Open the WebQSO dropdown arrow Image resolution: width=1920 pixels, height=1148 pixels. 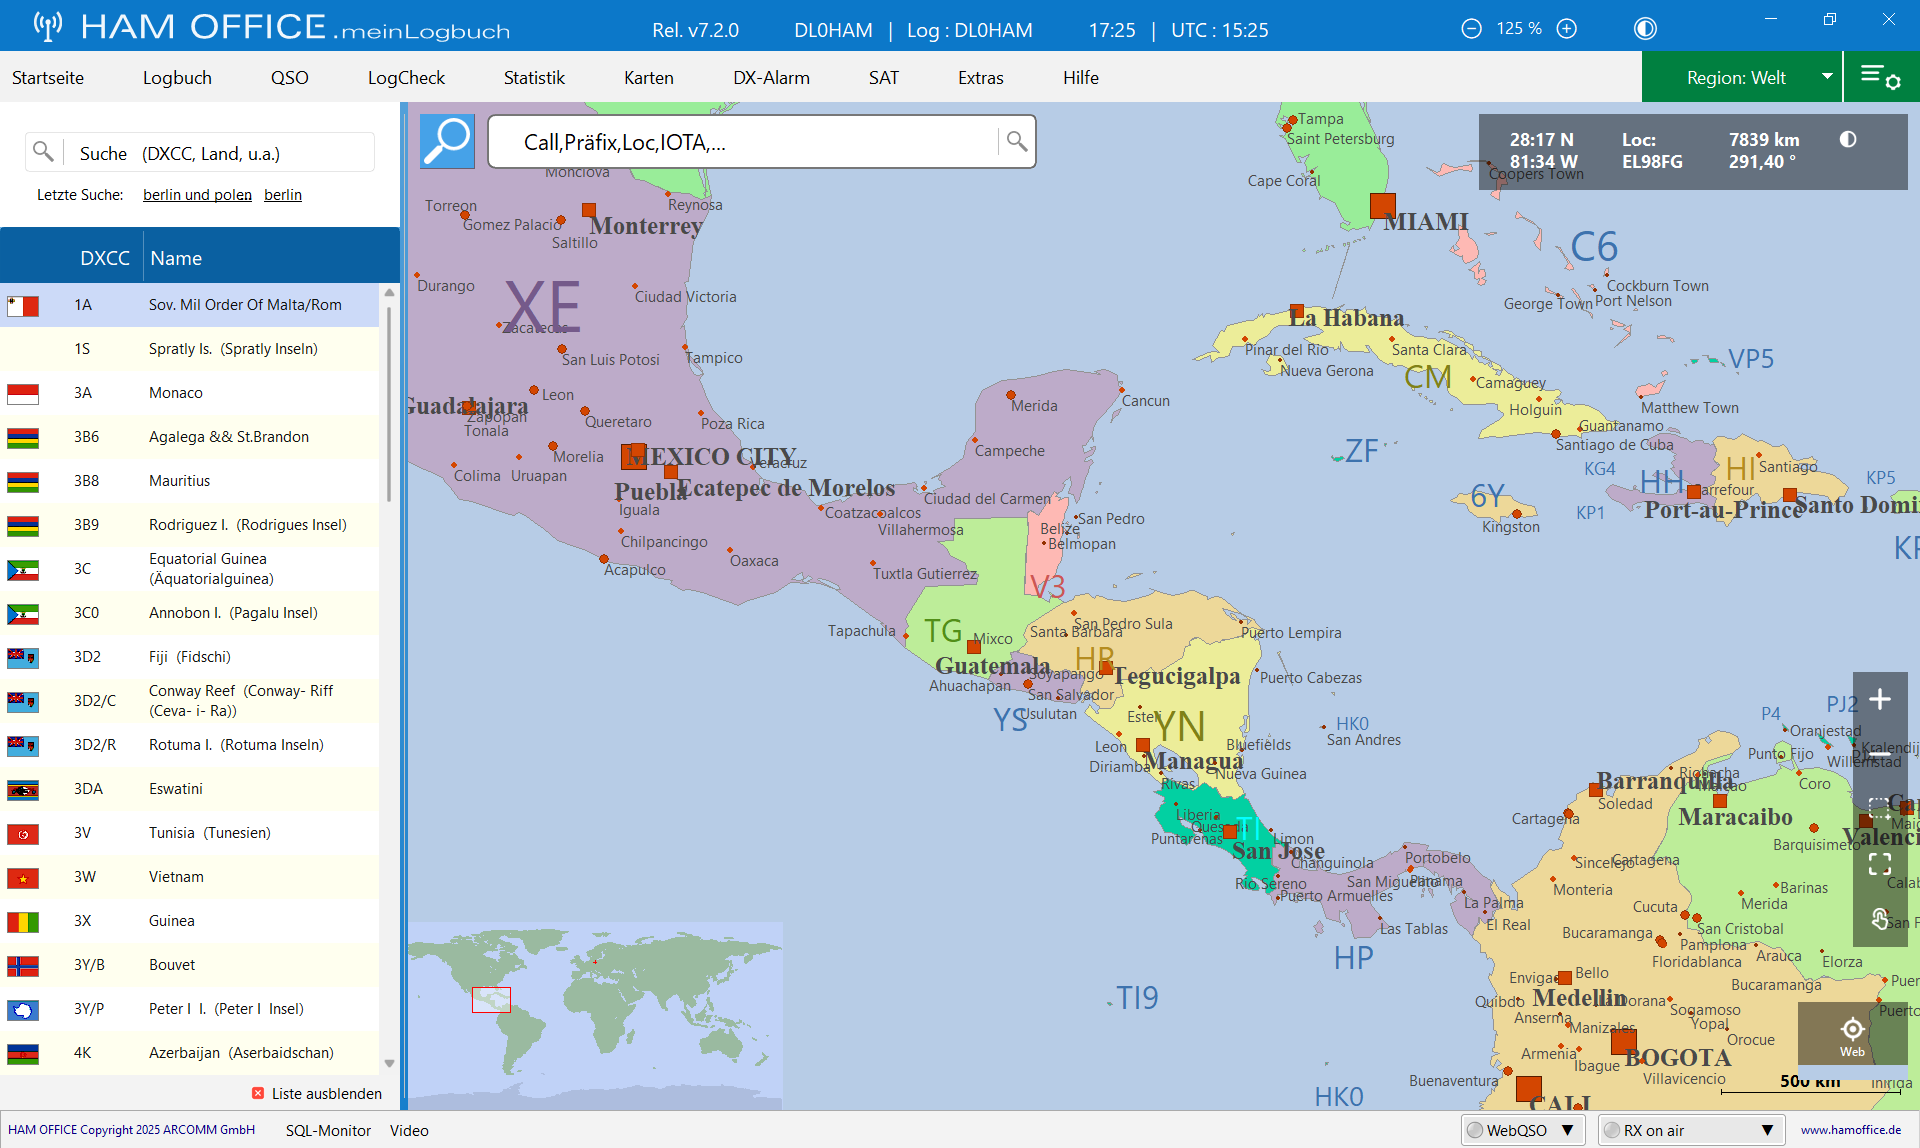tap(1568, 1130)
